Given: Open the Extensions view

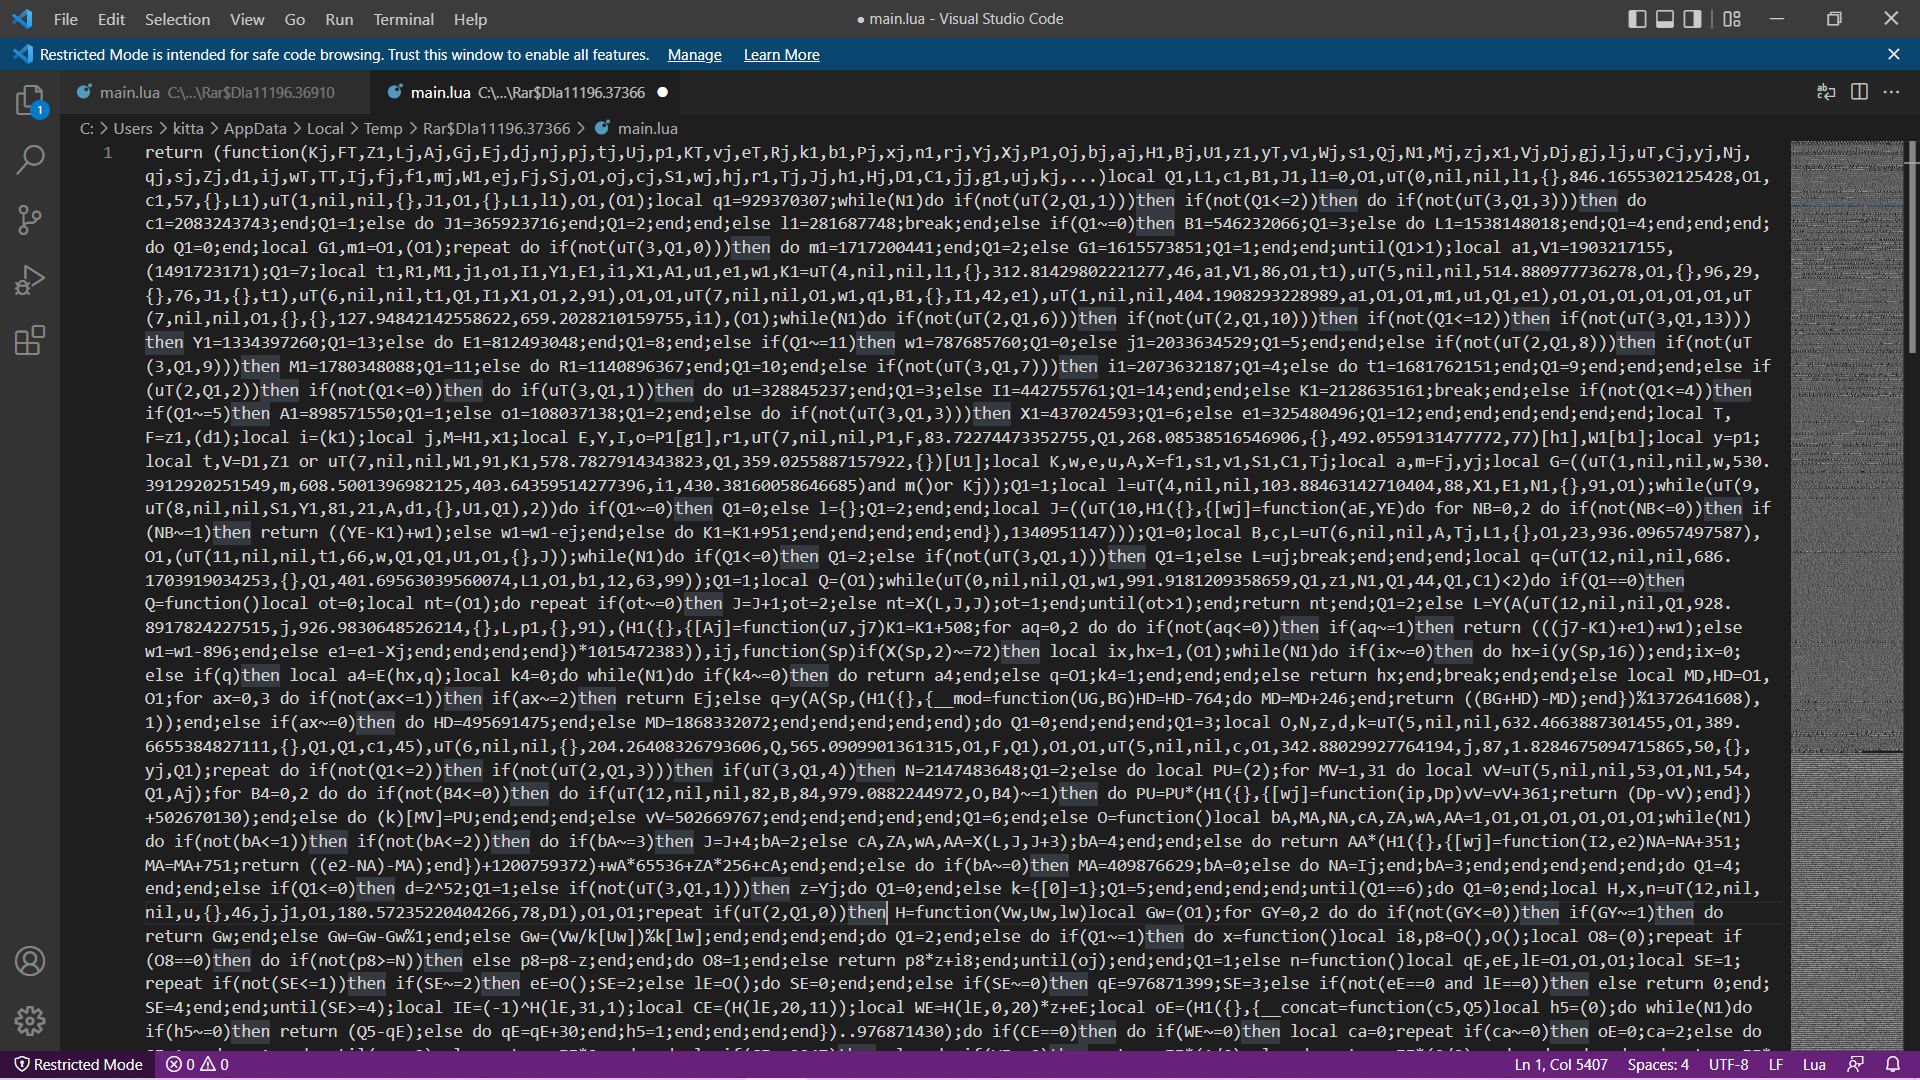Looking at the screenshot, I should click(x=30, y=340).
